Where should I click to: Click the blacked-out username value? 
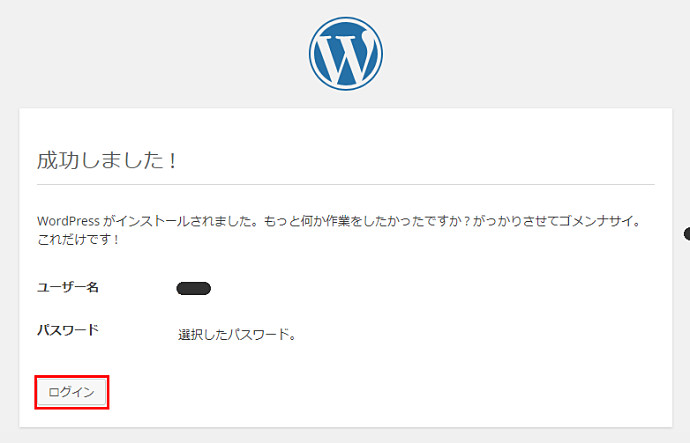(193, 289)
